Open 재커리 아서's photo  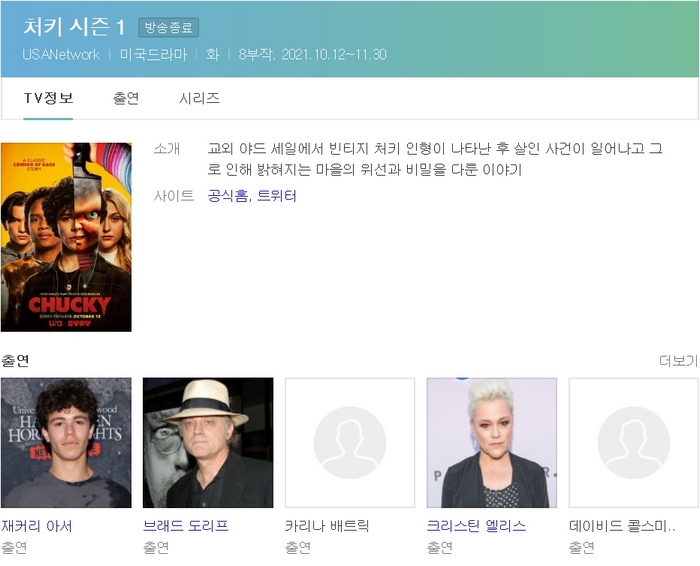coord(66,443)
